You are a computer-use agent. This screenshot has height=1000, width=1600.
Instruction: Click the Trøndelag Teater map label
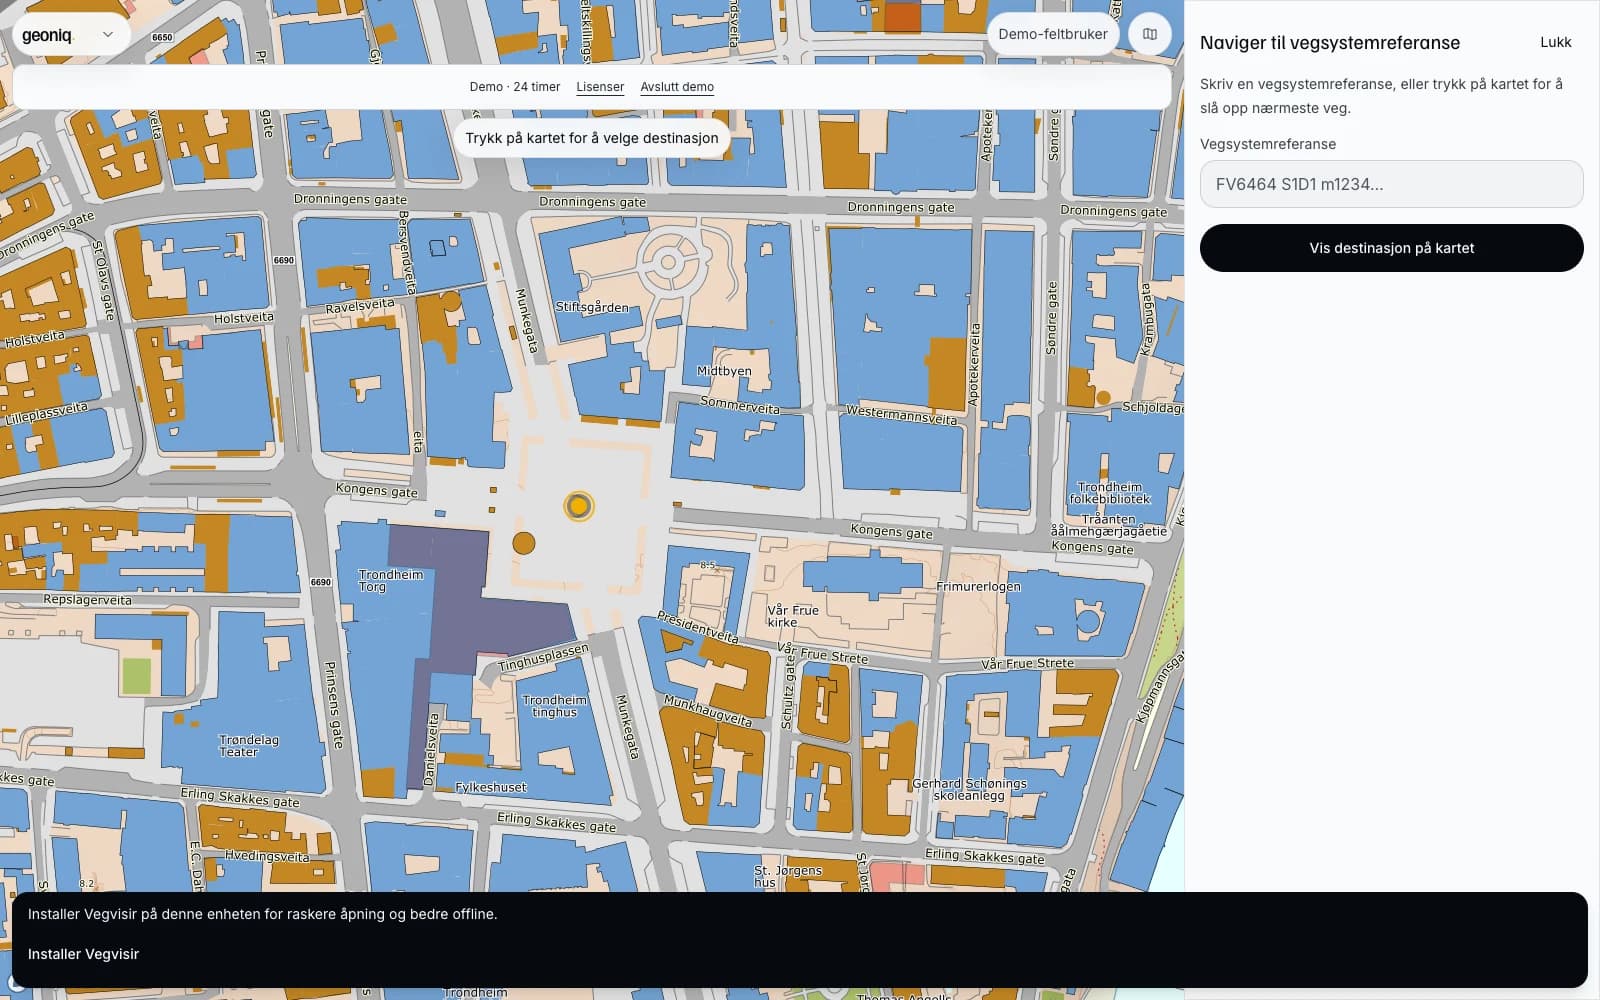[248, 746]
